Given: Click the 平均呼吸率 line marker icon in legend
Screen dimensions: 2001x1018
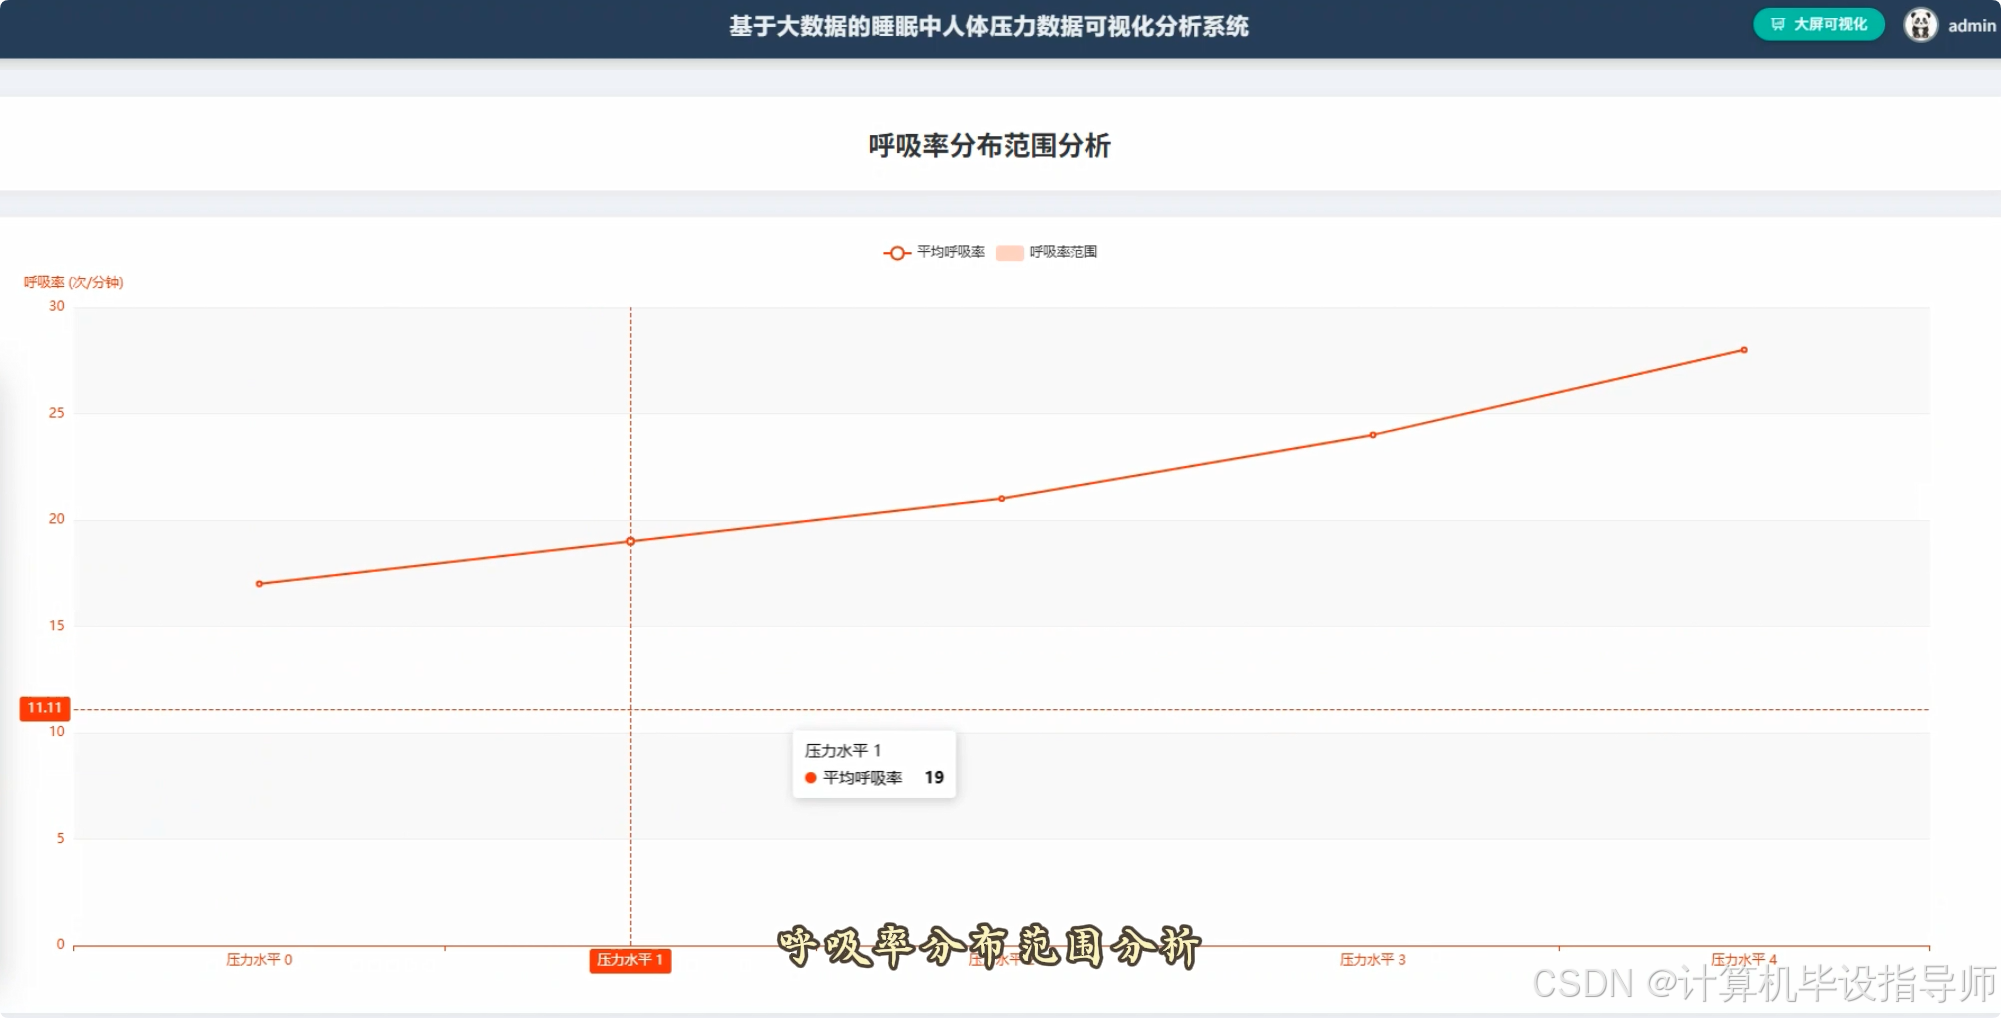Looking at the screenshot, I should coord(897,253).
